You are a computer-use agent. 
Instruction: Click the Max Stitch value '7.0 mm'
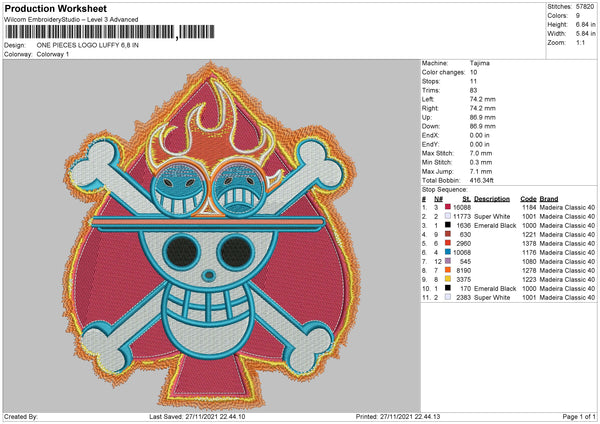click(481, 153)
